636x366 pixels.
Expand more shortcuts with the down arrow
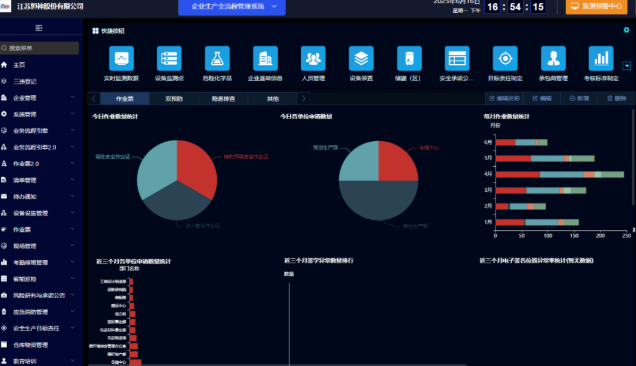tap(627, 66)
